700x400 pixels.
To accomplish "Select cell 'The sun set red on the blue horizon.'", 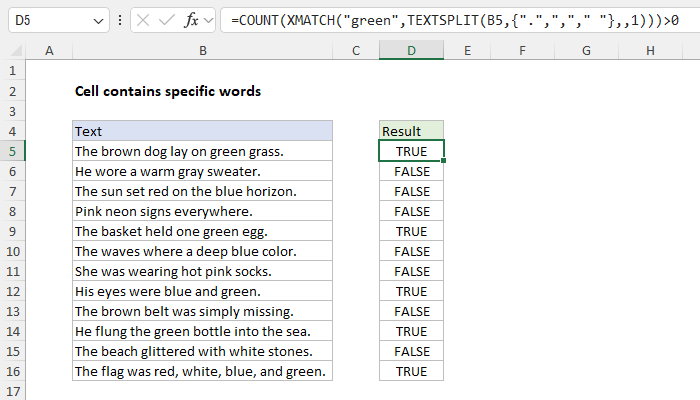I will (x=203, y=192).
